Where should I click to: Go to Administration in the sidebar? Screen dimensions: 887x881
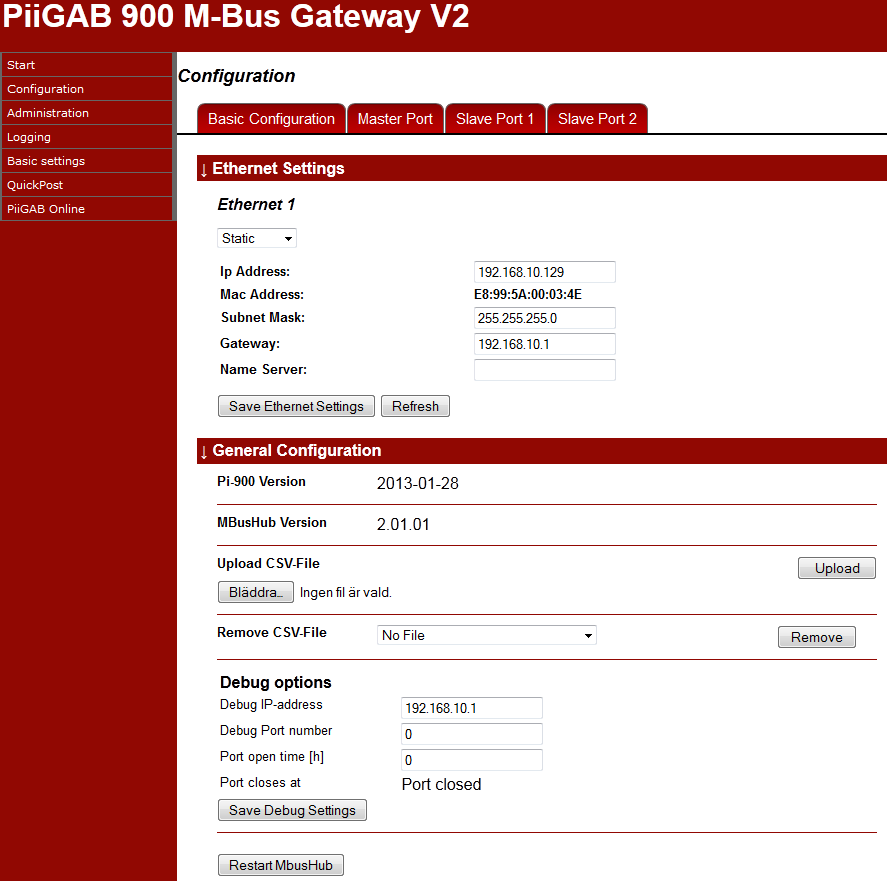(87, 113)
